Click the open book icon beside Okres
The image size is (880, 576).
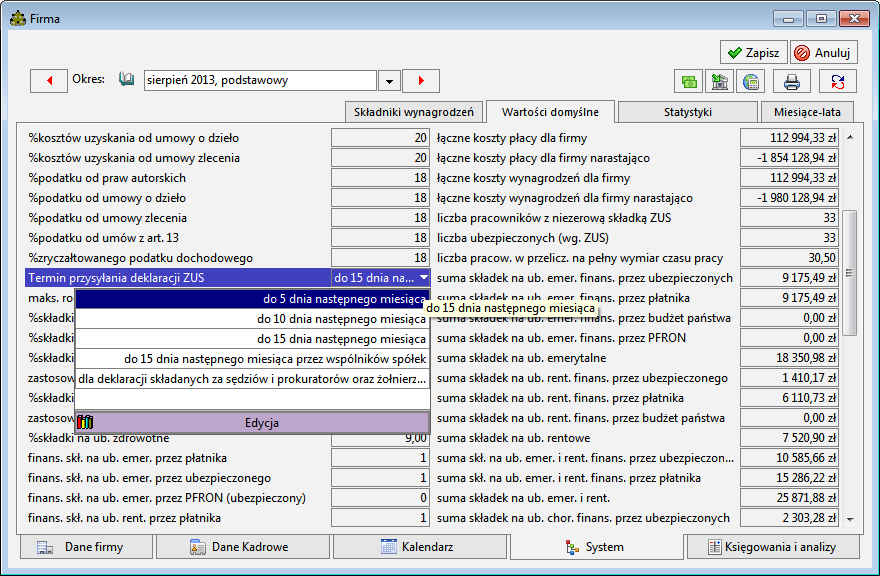[x=127, y=80]
